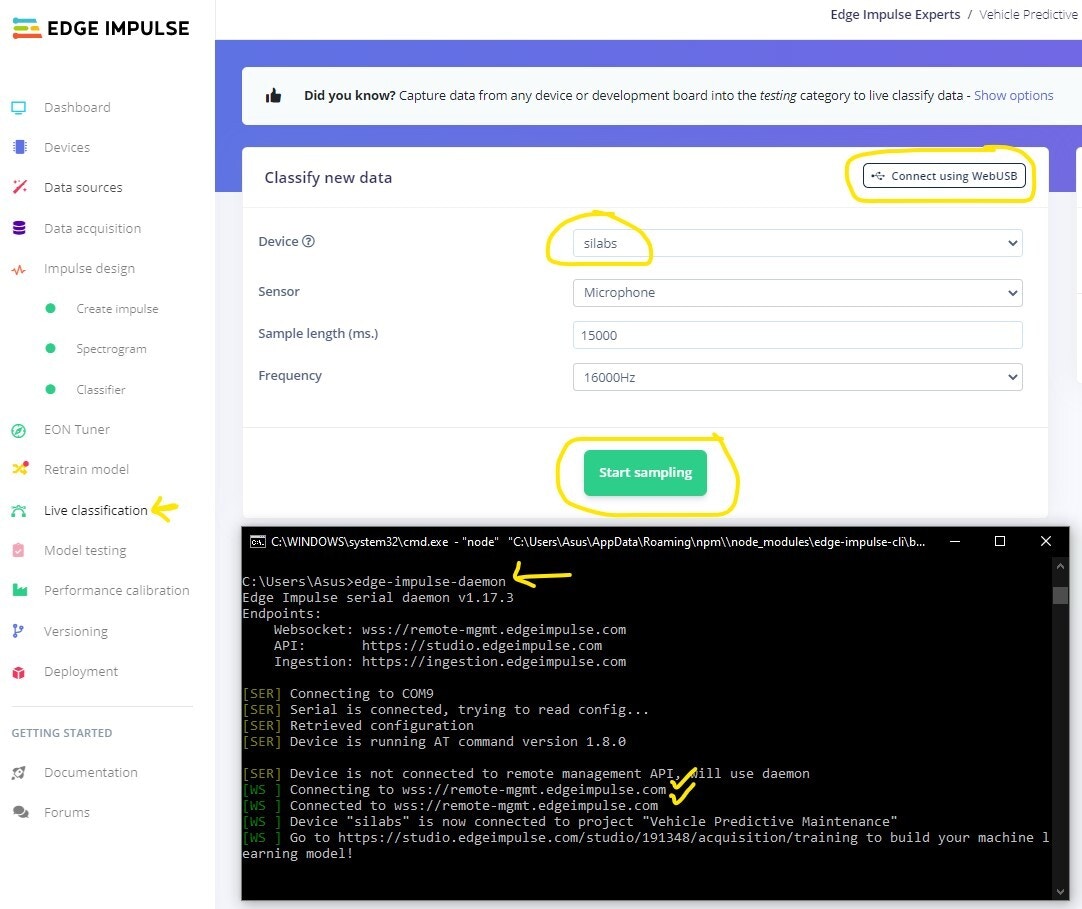This screenshot has width=1082, height=909.
Task: Click the "Edge Impulse serial daemon v1.17.3" line
Action: [x=377, y=598]
